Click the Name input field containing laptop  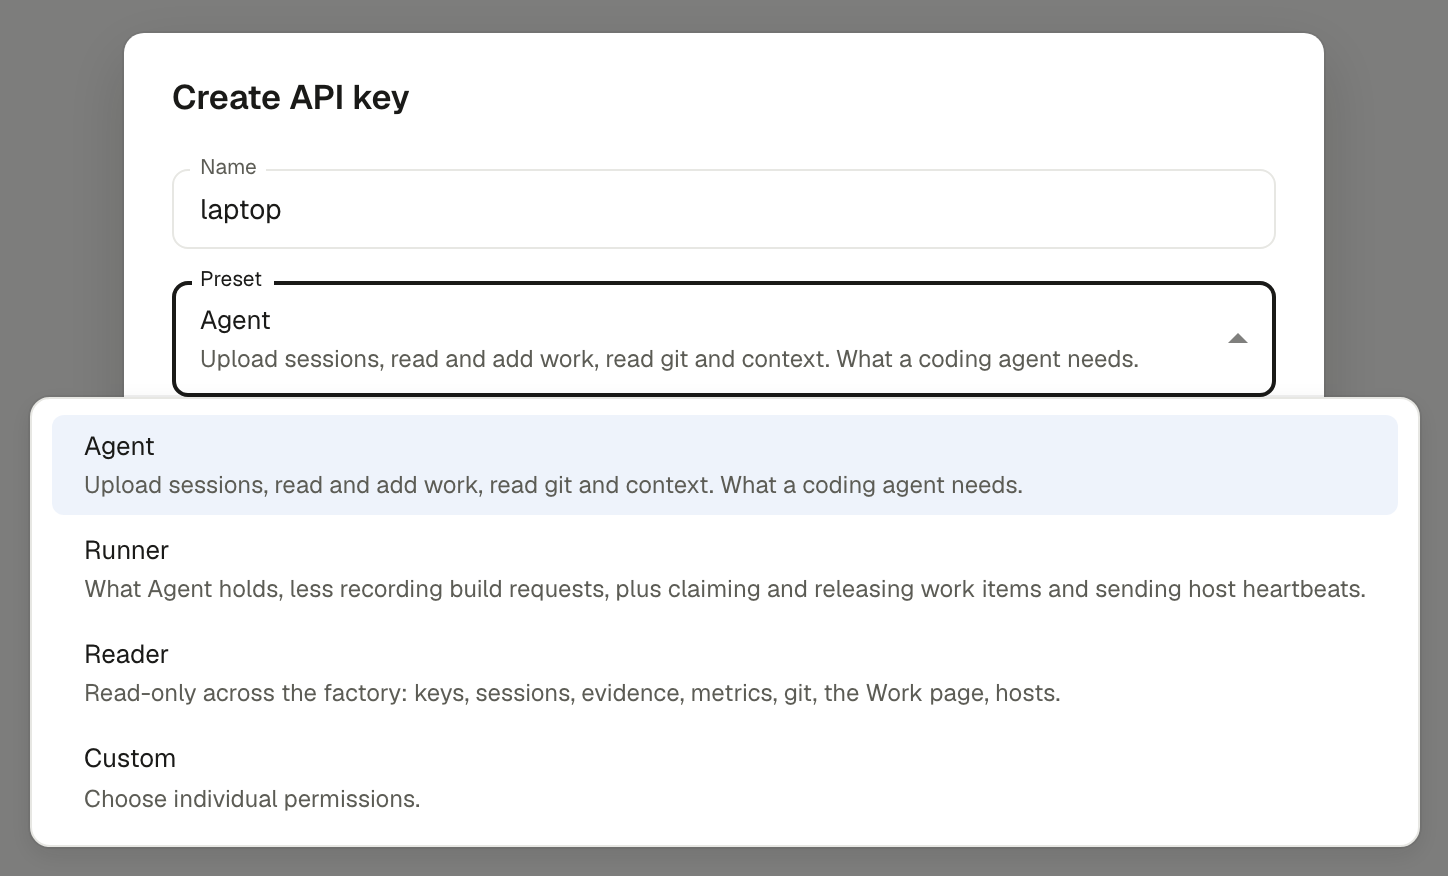point(723,209)
